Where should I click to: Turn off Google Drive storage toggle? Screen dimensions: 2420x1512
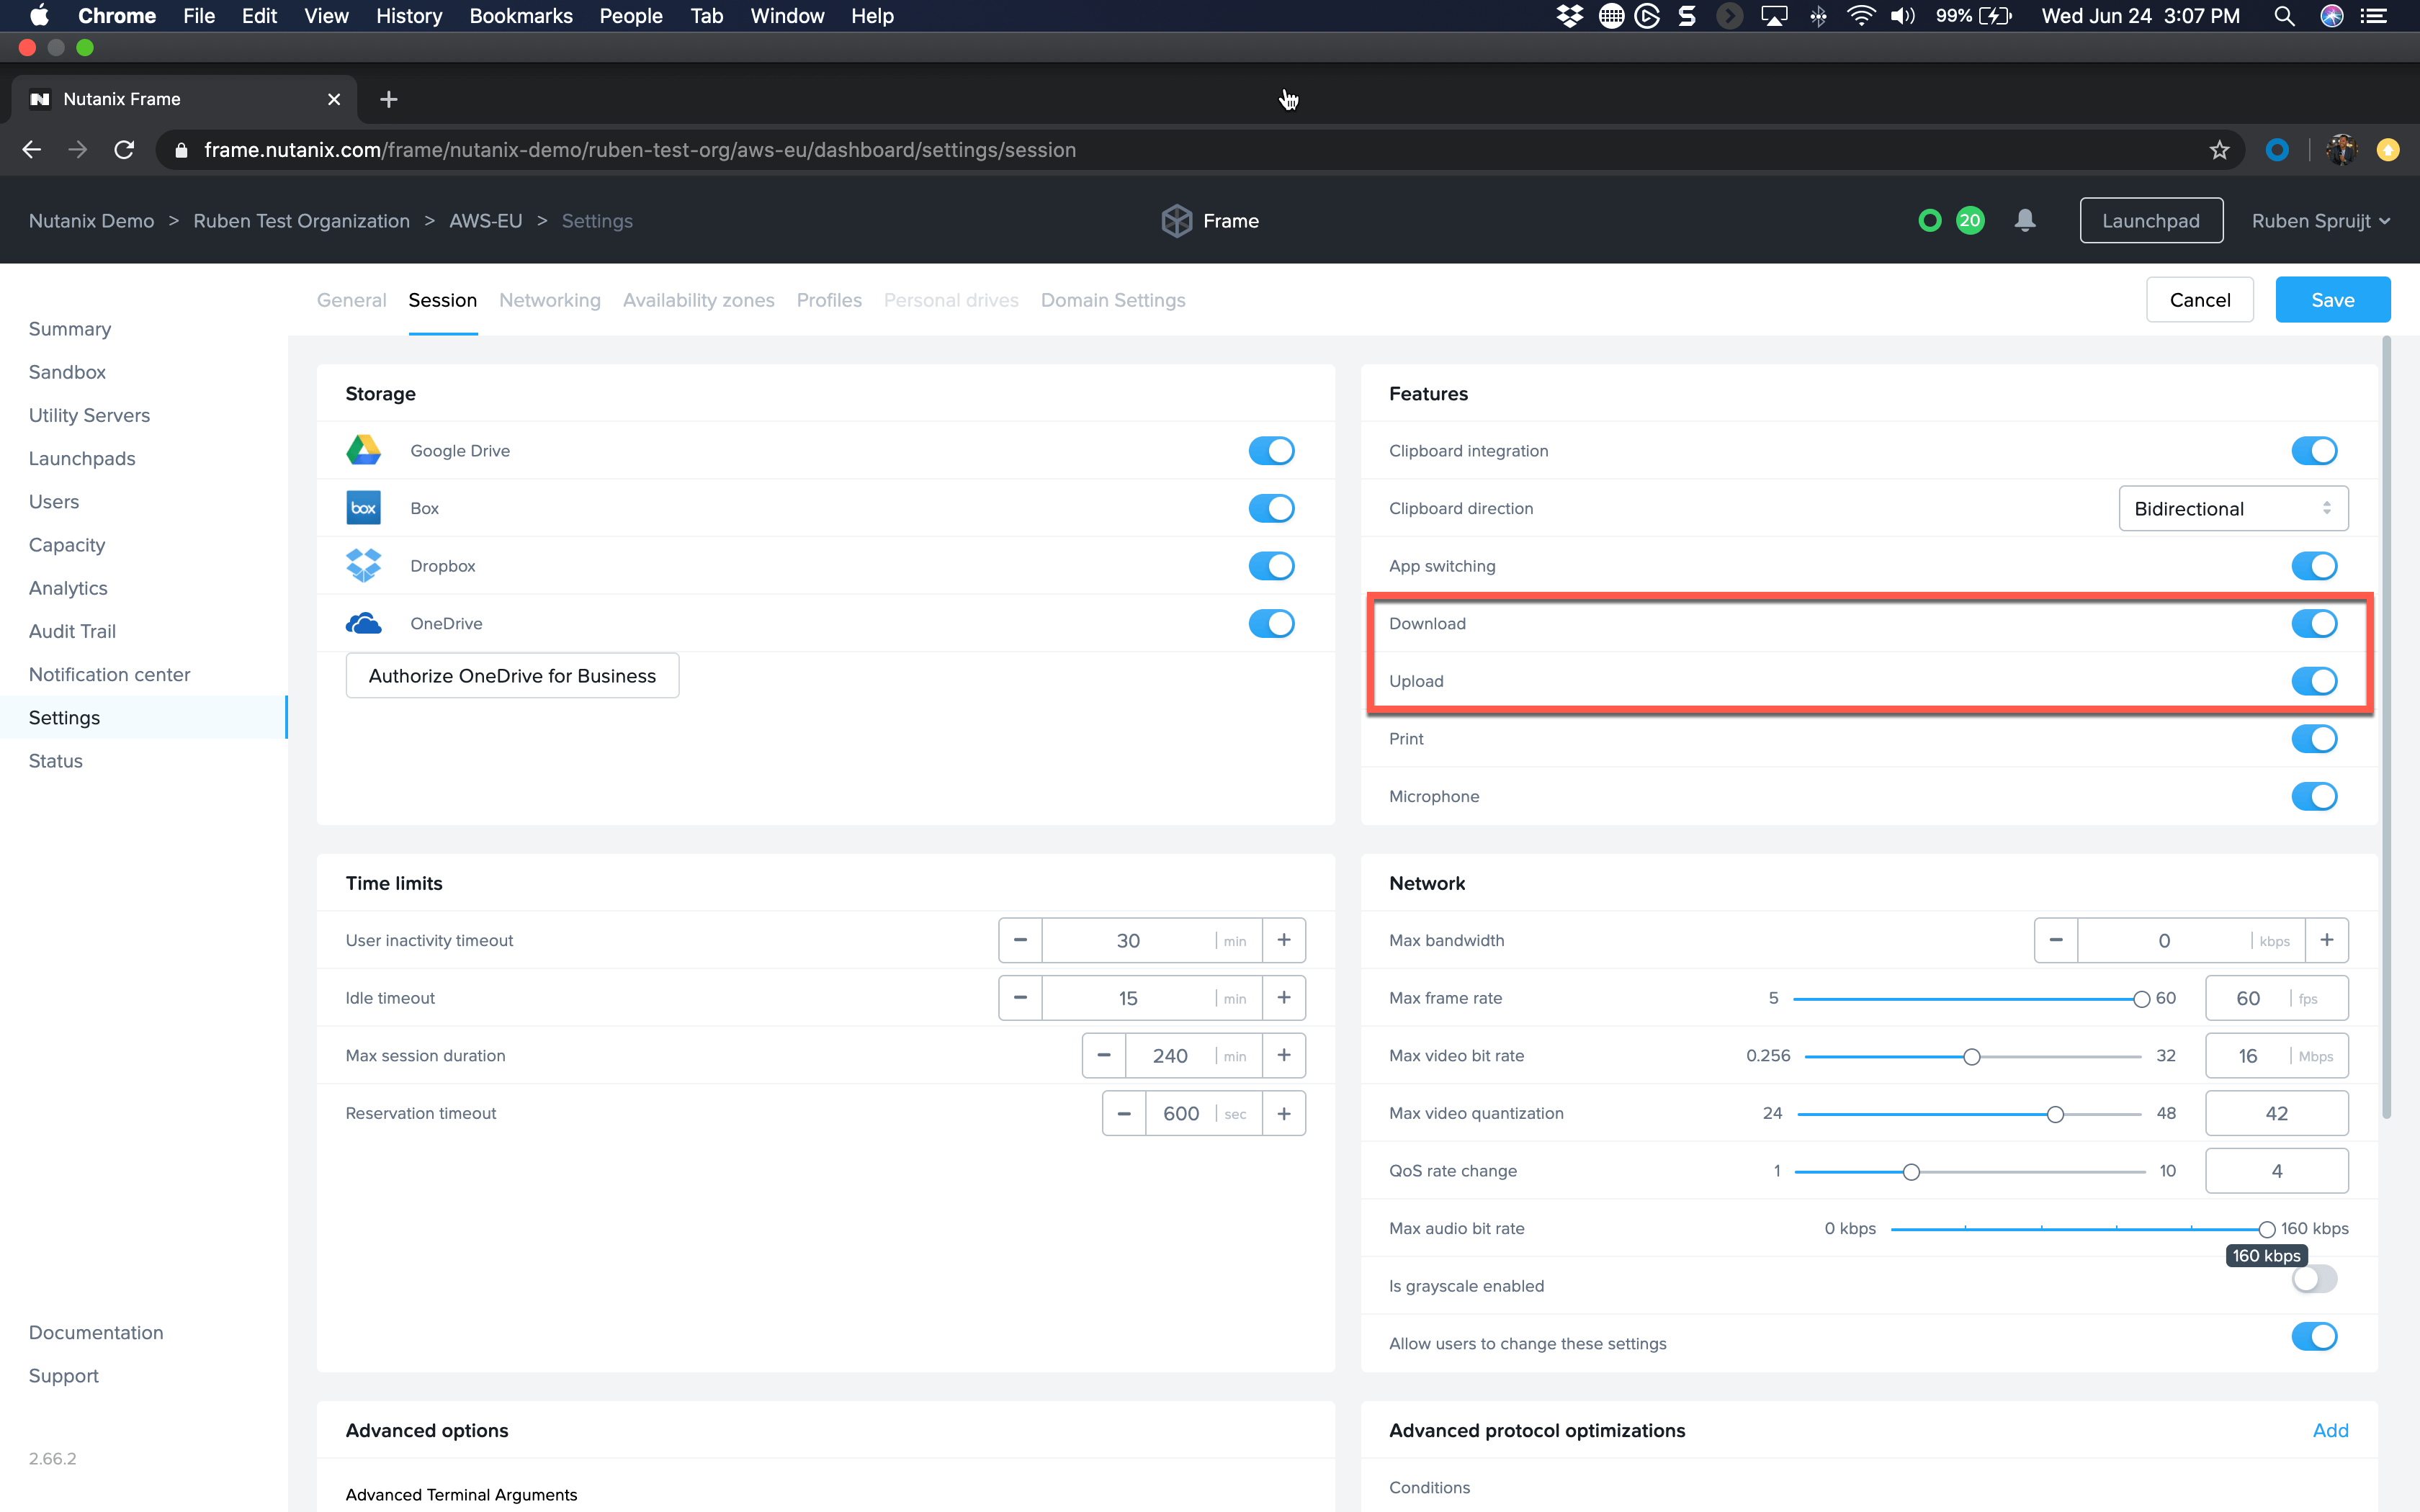[1271, 451]
